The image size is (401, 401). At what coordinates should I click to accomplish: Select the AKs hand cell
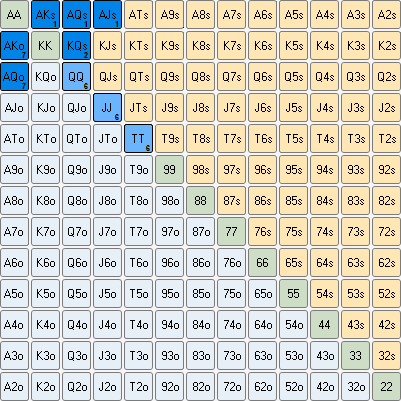(46, 15)
